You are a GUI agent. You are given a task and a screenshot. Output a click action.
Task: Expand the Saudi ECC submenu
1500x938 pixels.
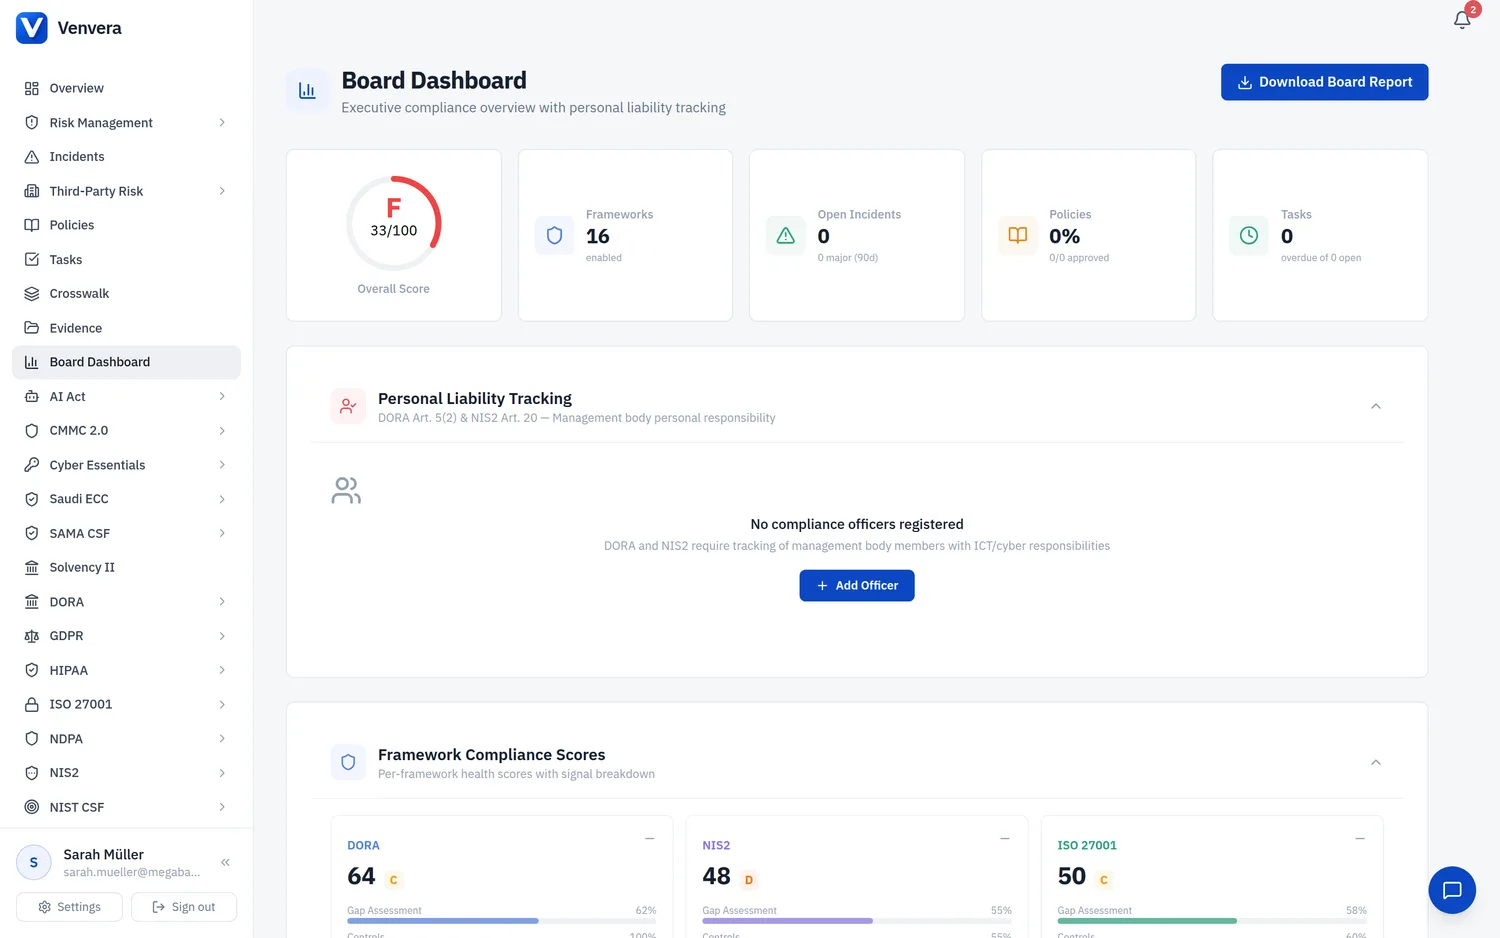[222, 499]
